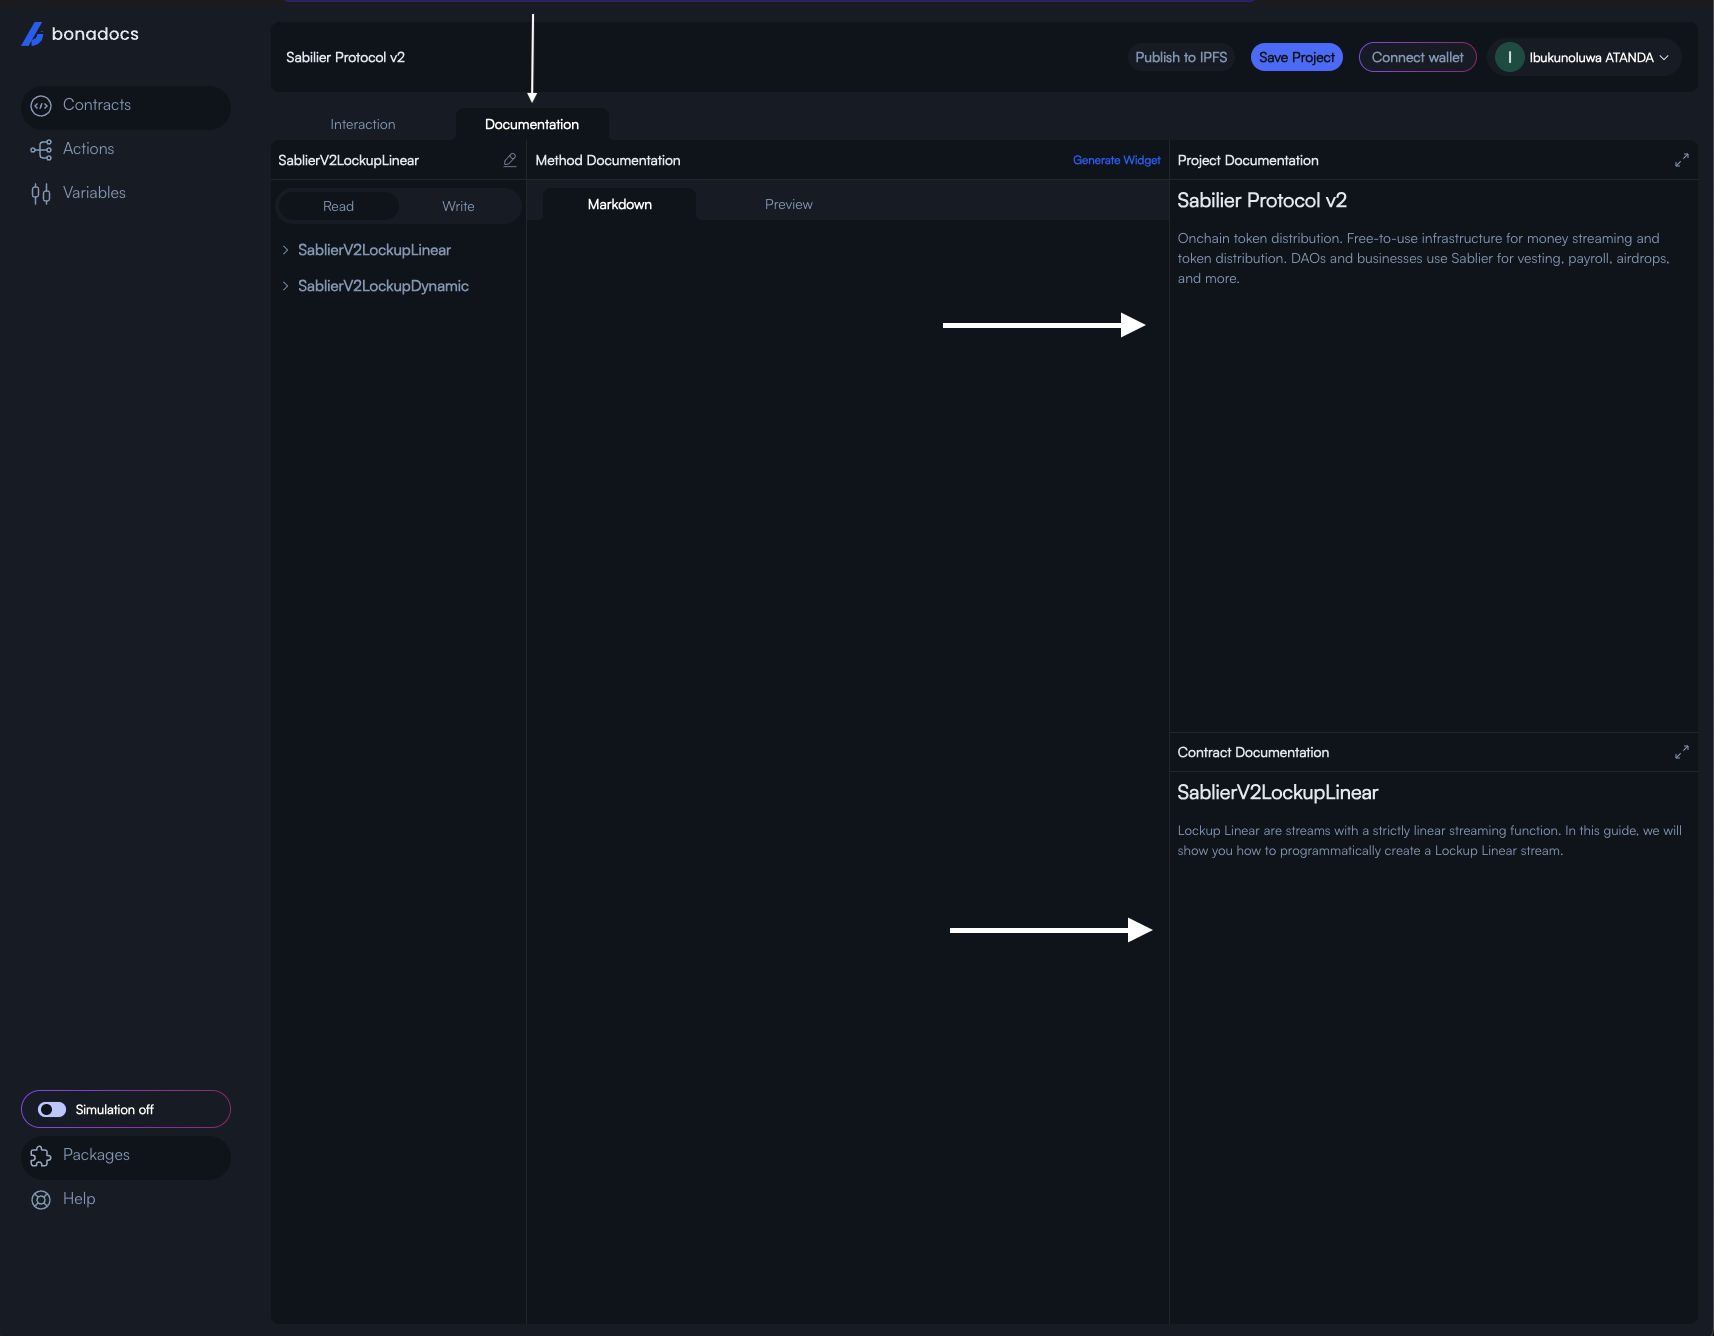This screenshot has width=1714, height=1336.
Task: Switch to the Interaction tab
Action: click(x=363, y=124)
